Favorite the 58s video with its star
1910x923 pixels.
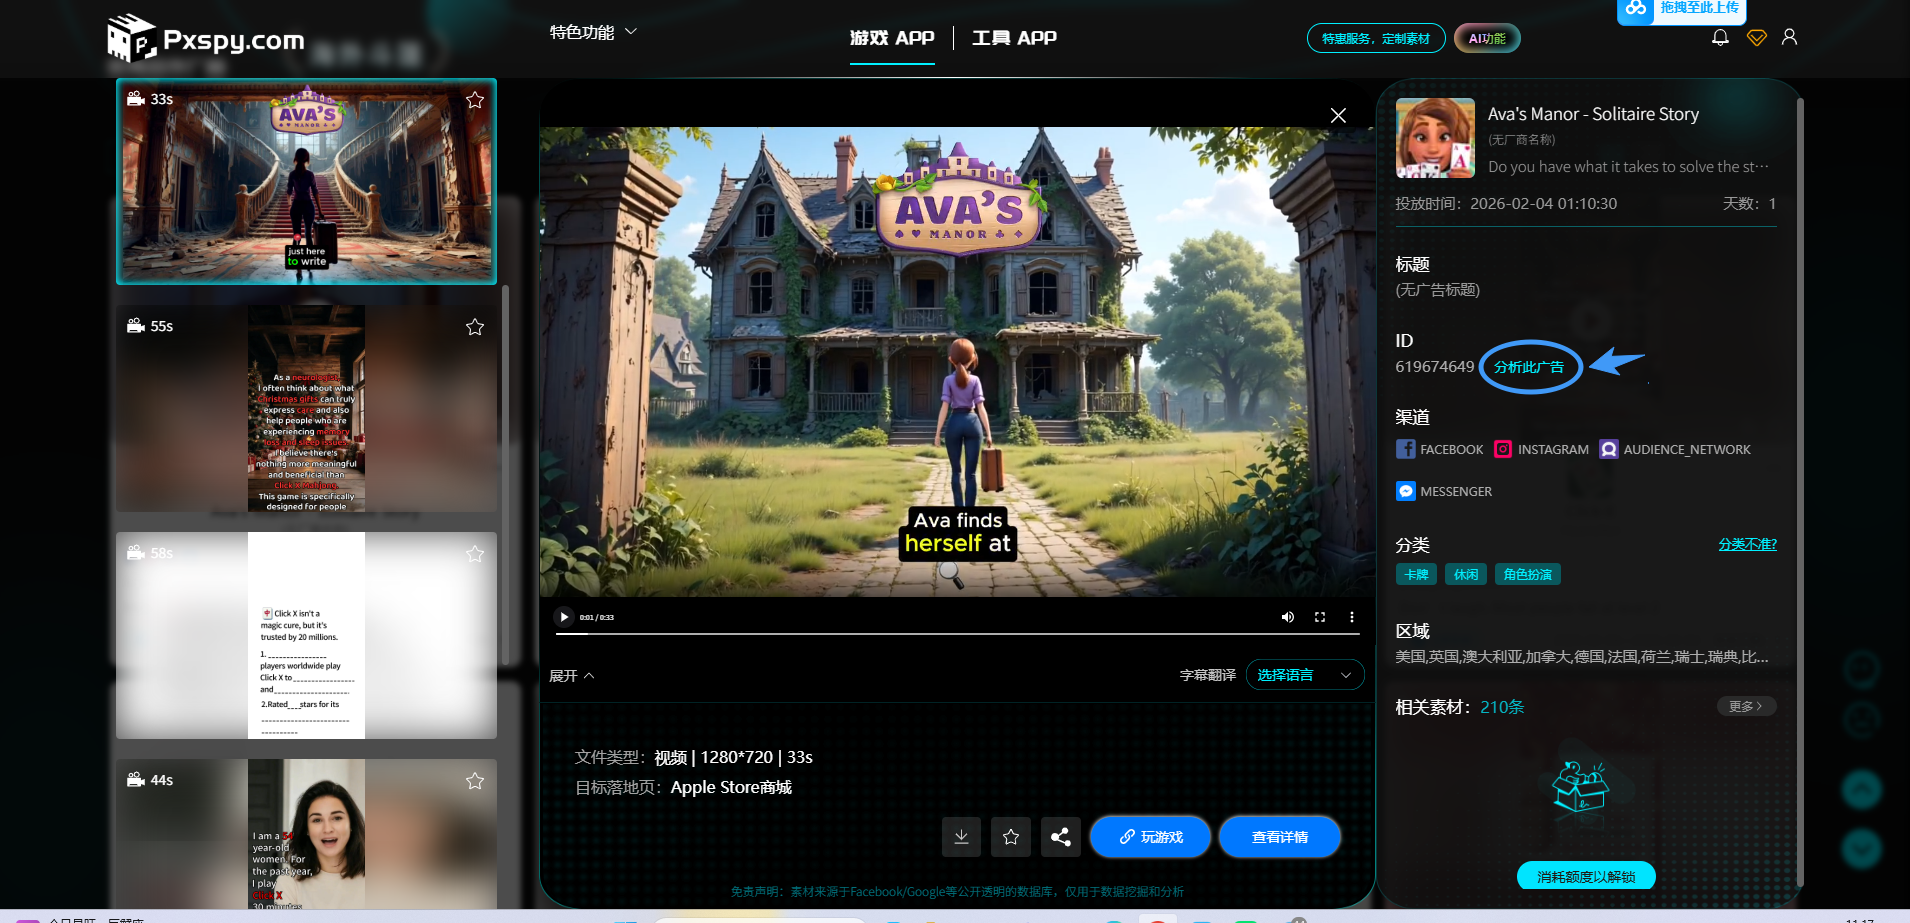coord(475,554)
